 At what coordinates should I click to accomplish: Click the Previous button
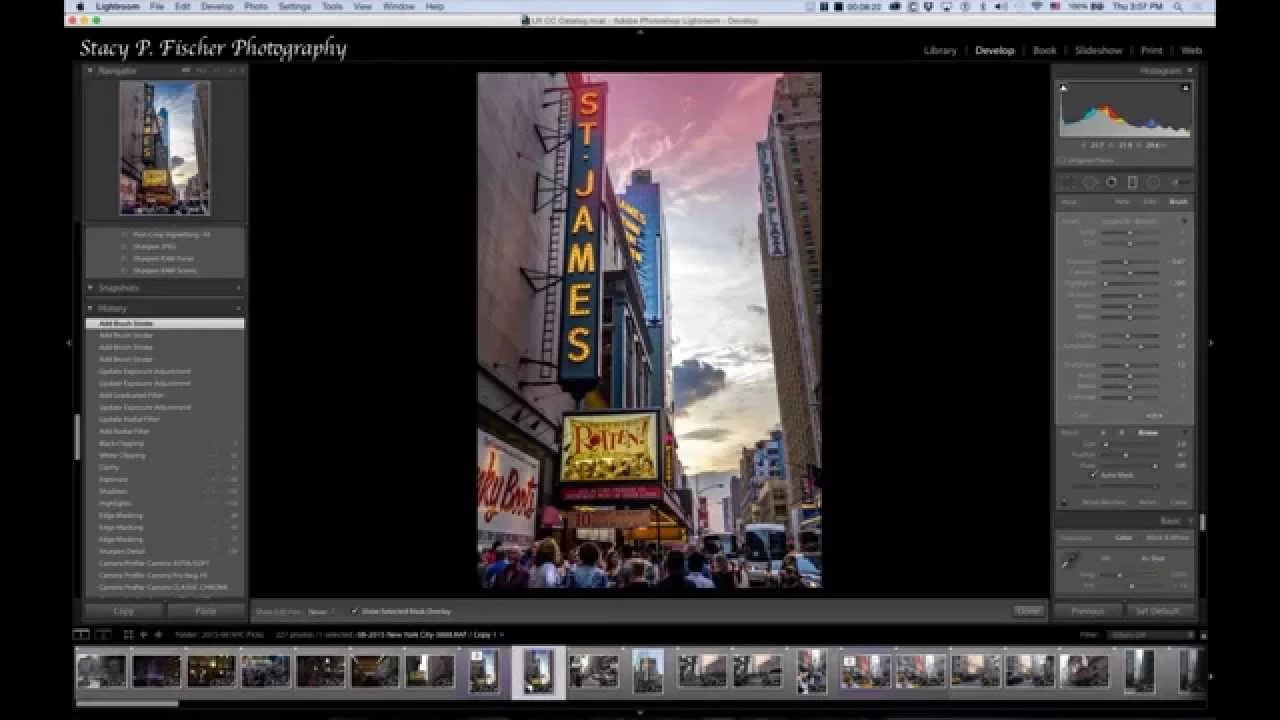[x=1088, y=611]
